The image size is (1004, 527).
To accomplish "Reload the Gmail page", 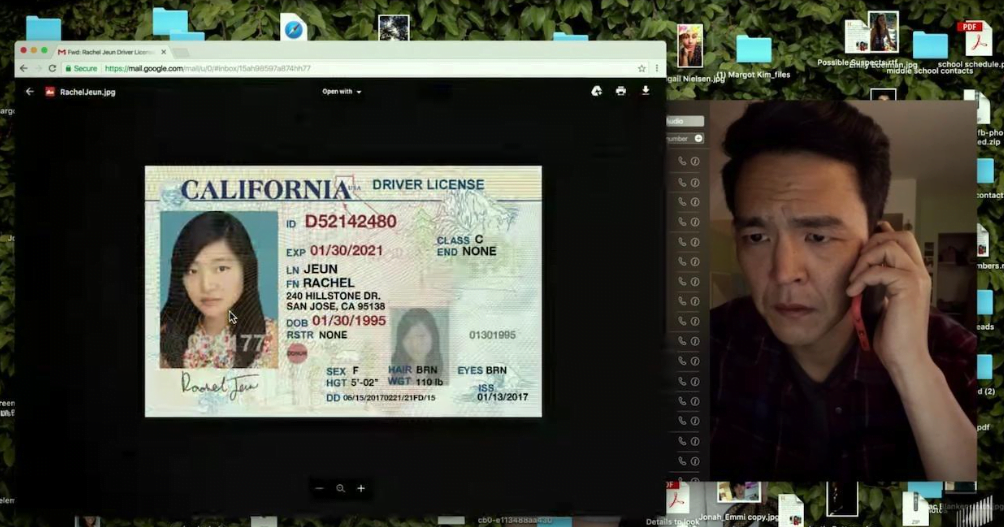I will (x=53, y=68).
